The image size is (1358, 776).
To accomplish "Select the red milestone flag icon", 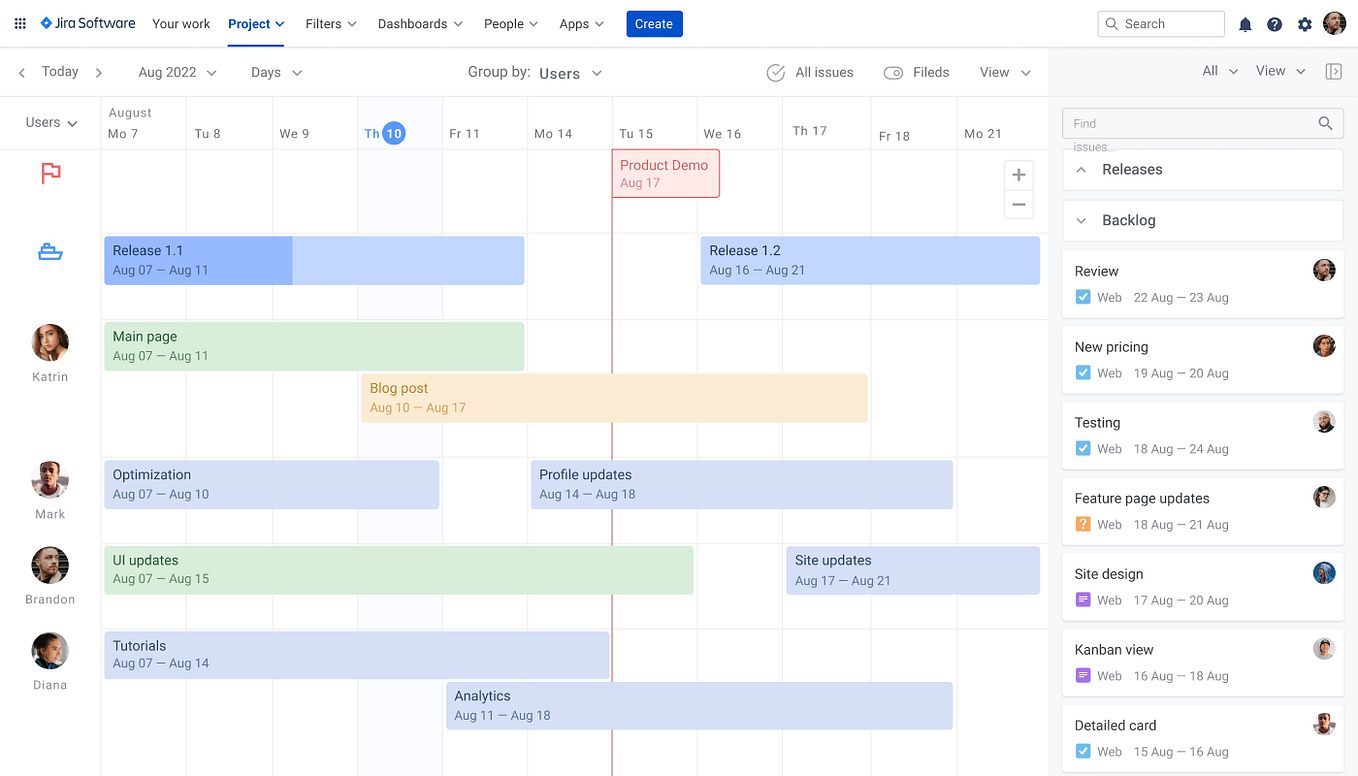I will tap(50, 173).
